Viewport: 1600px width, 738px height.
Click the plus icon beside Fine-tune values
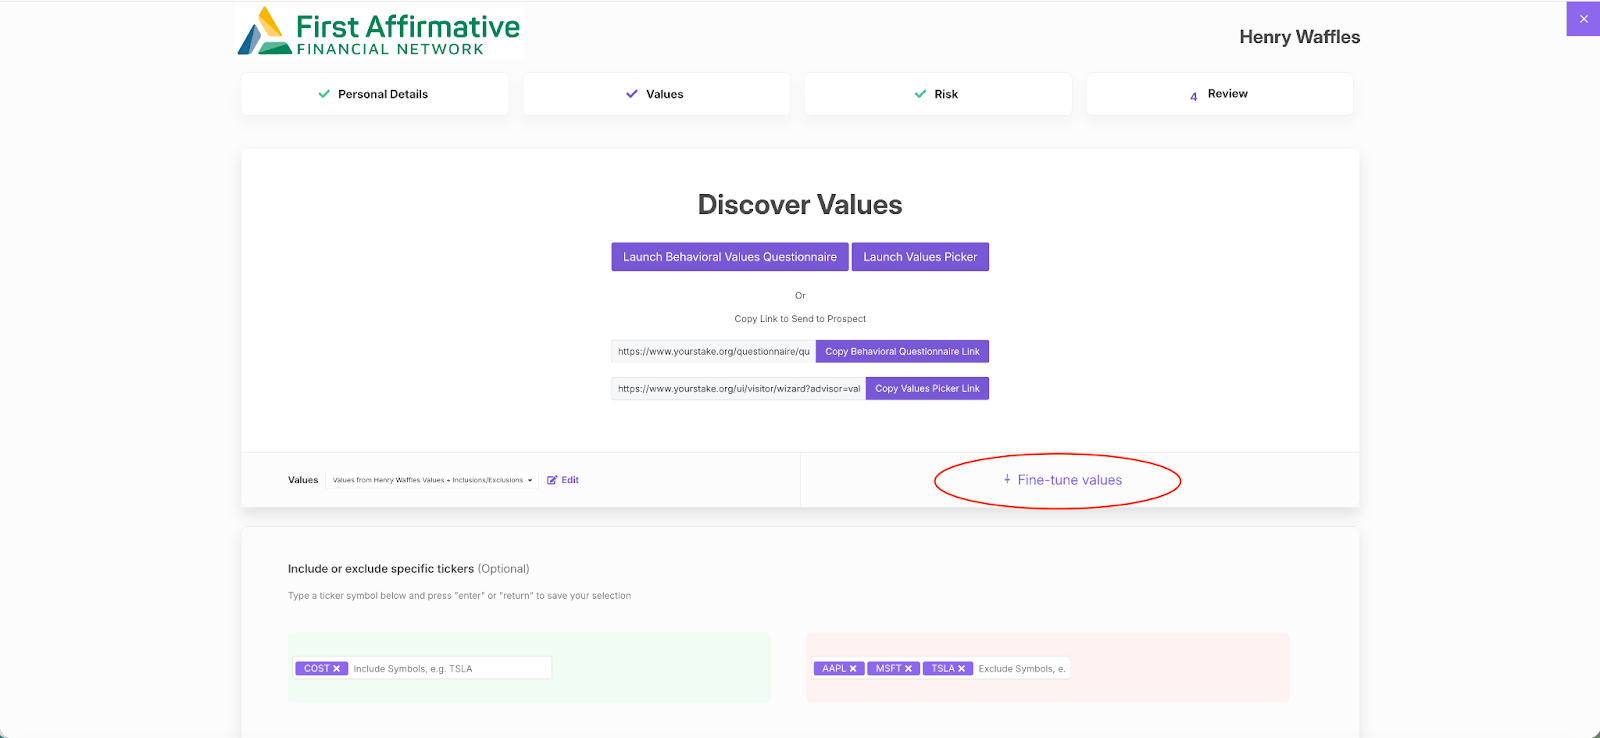point(1007,480)
